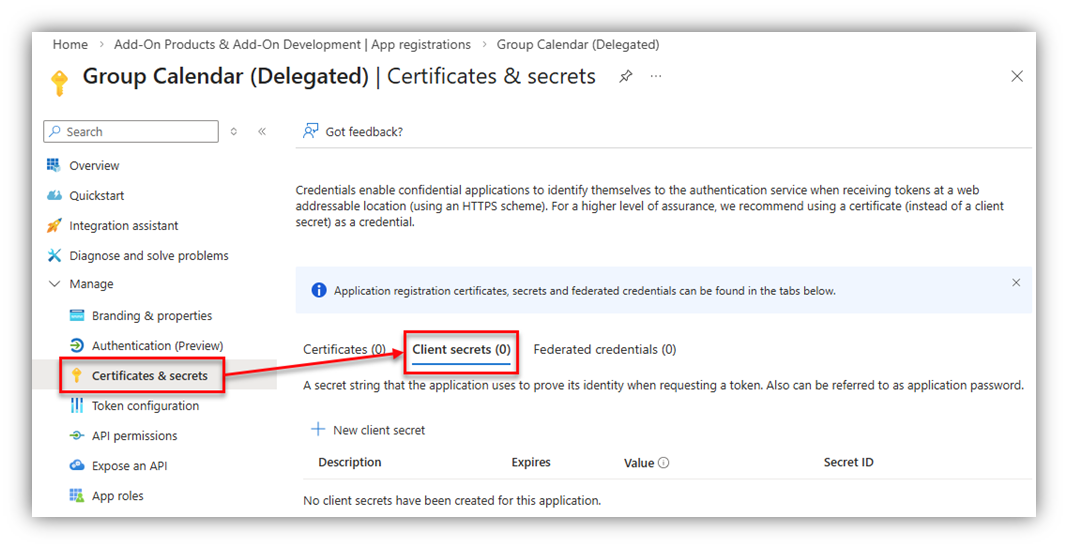
Task: Click the Value column info icon
Action: coord(664,463)
